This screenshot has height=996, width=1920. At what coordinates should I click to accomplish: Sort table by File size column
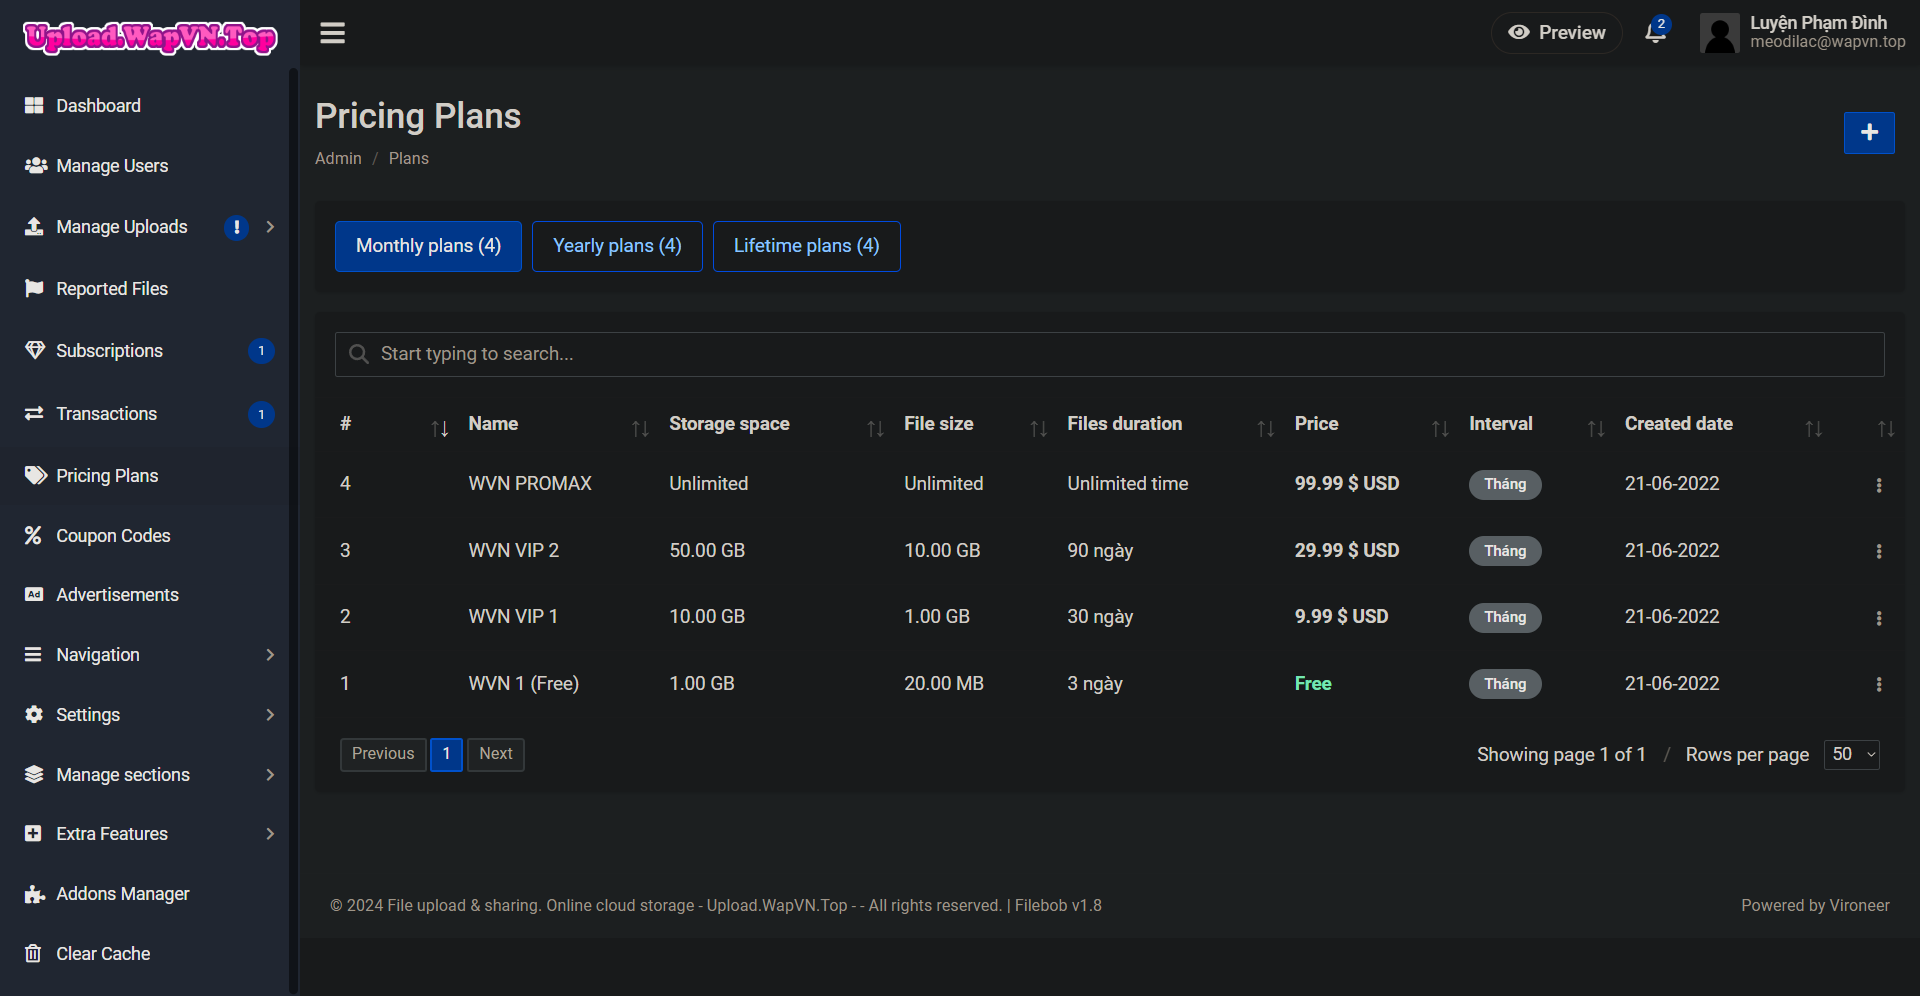[x=1038, y=429]
